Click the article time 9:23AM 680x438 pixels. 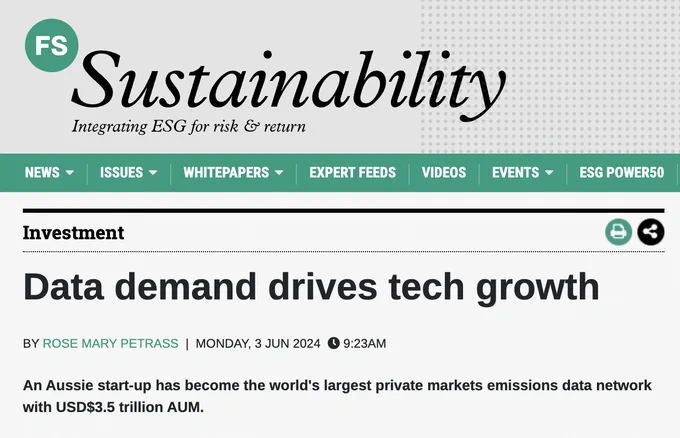pyautogui.click(x=364, y=343)
